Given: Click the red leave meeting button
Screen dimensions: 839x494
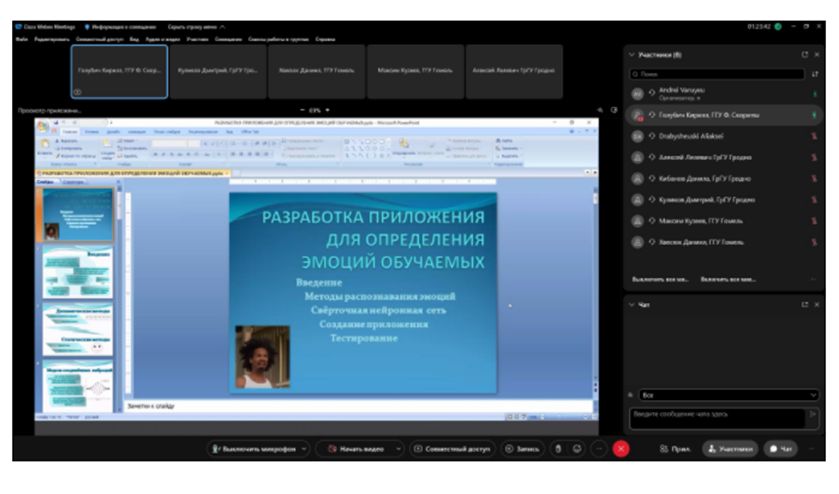Looking at the screenshot, I should [x=620, y=449].
